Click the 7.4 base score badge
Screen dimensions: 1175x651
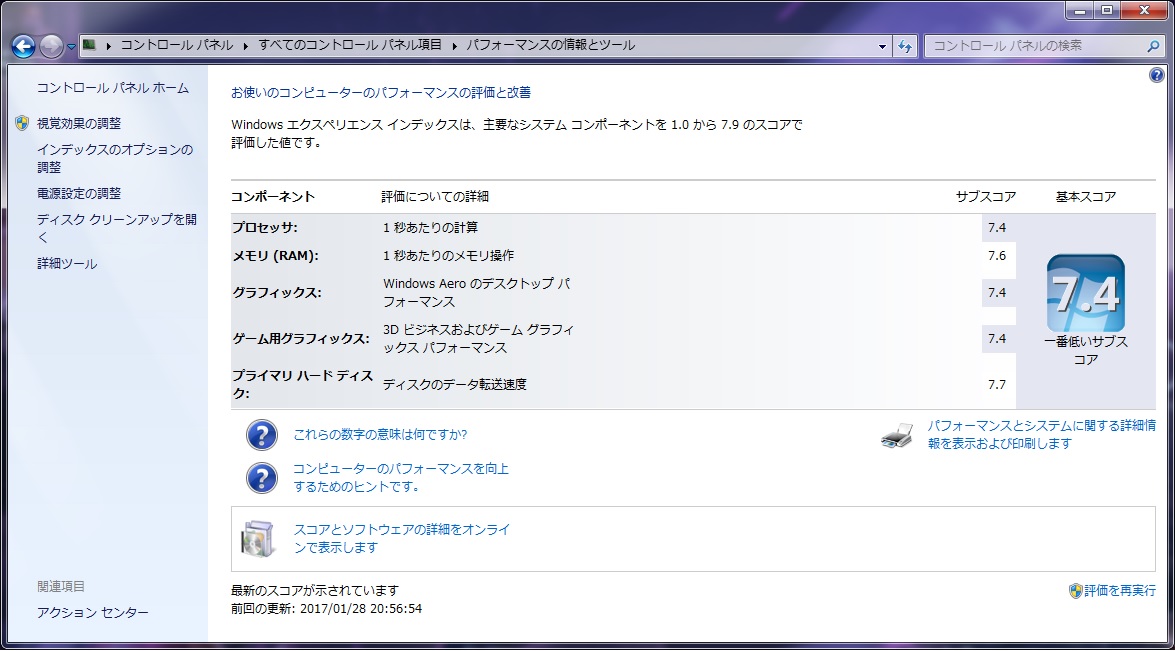(x=1086, y=293)
